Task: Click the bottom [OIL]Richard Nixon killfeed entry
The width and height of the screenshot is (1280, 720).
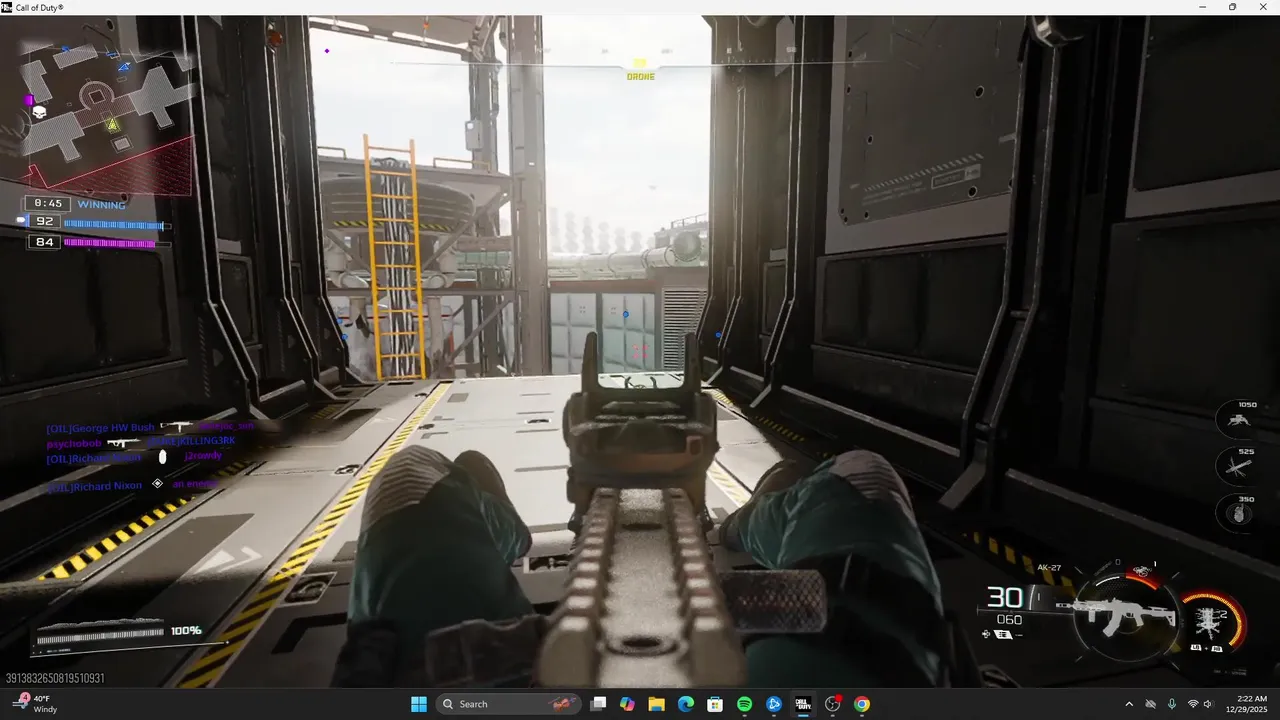Action: point(95,486)
